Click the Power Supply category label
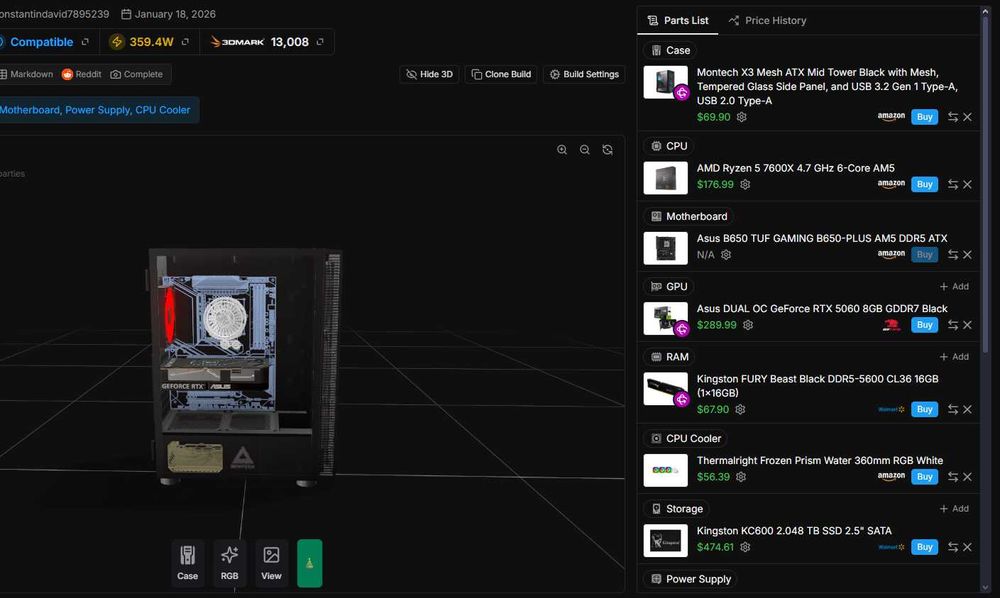 coord(691,579)
